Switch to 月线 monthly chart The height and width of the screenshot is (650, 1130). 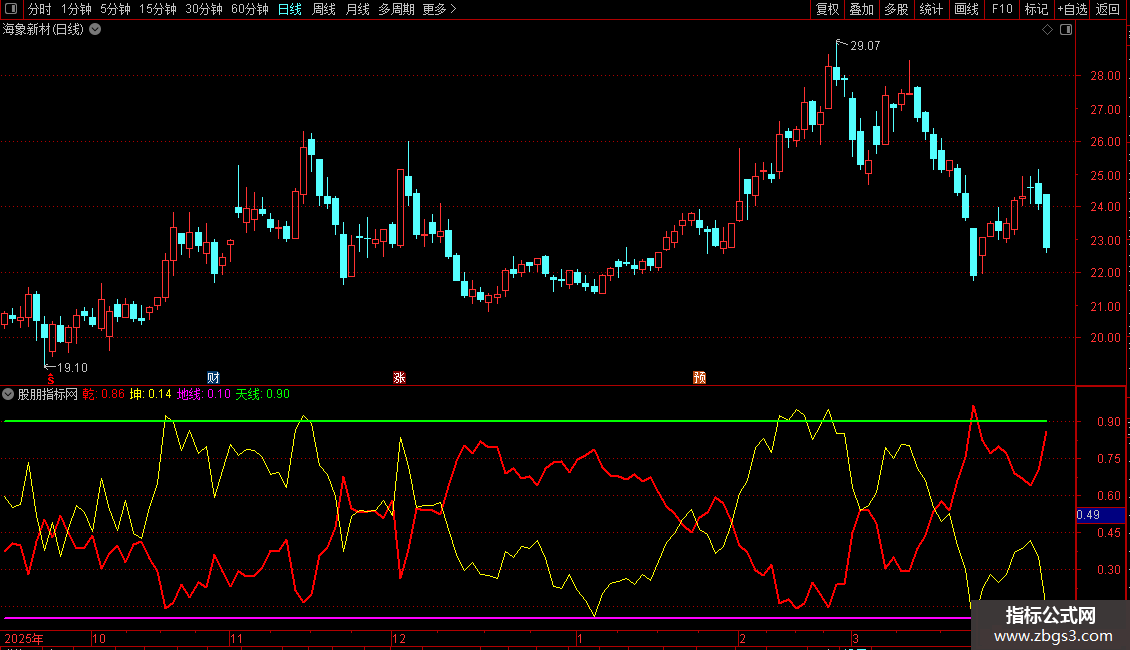[357, 9]
